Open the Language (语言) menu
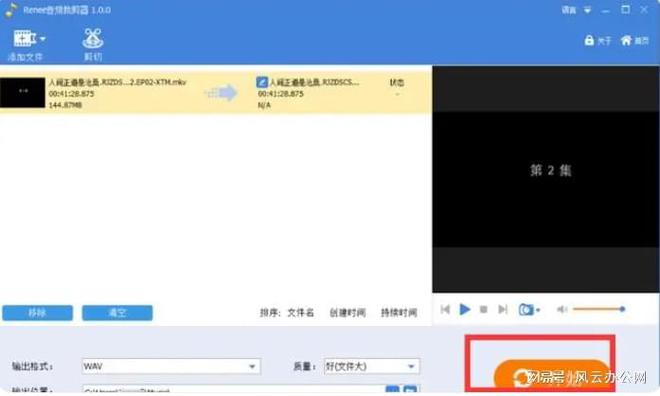Viewport: 660px width, 396px height. click(569, 10)
